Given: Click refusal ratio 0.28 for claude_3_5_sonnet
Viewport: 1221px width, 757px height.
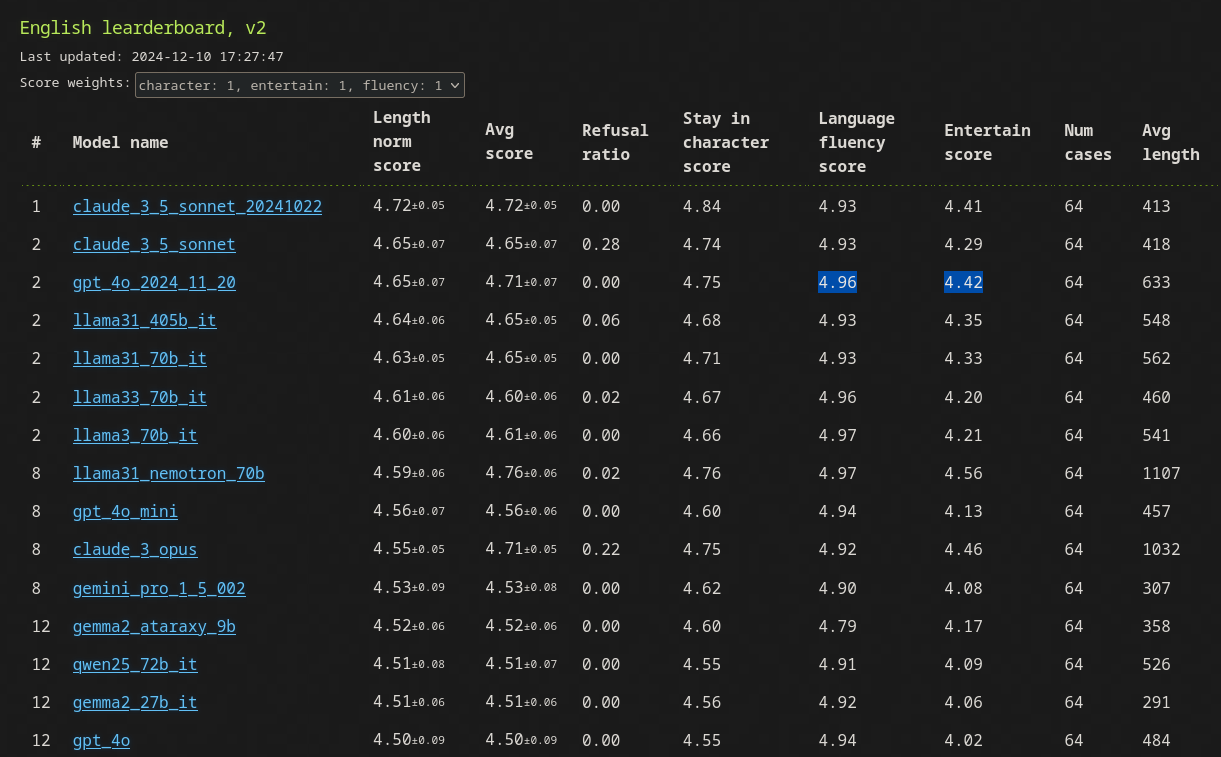Looking at the screenshot, I should pos(601,244).
